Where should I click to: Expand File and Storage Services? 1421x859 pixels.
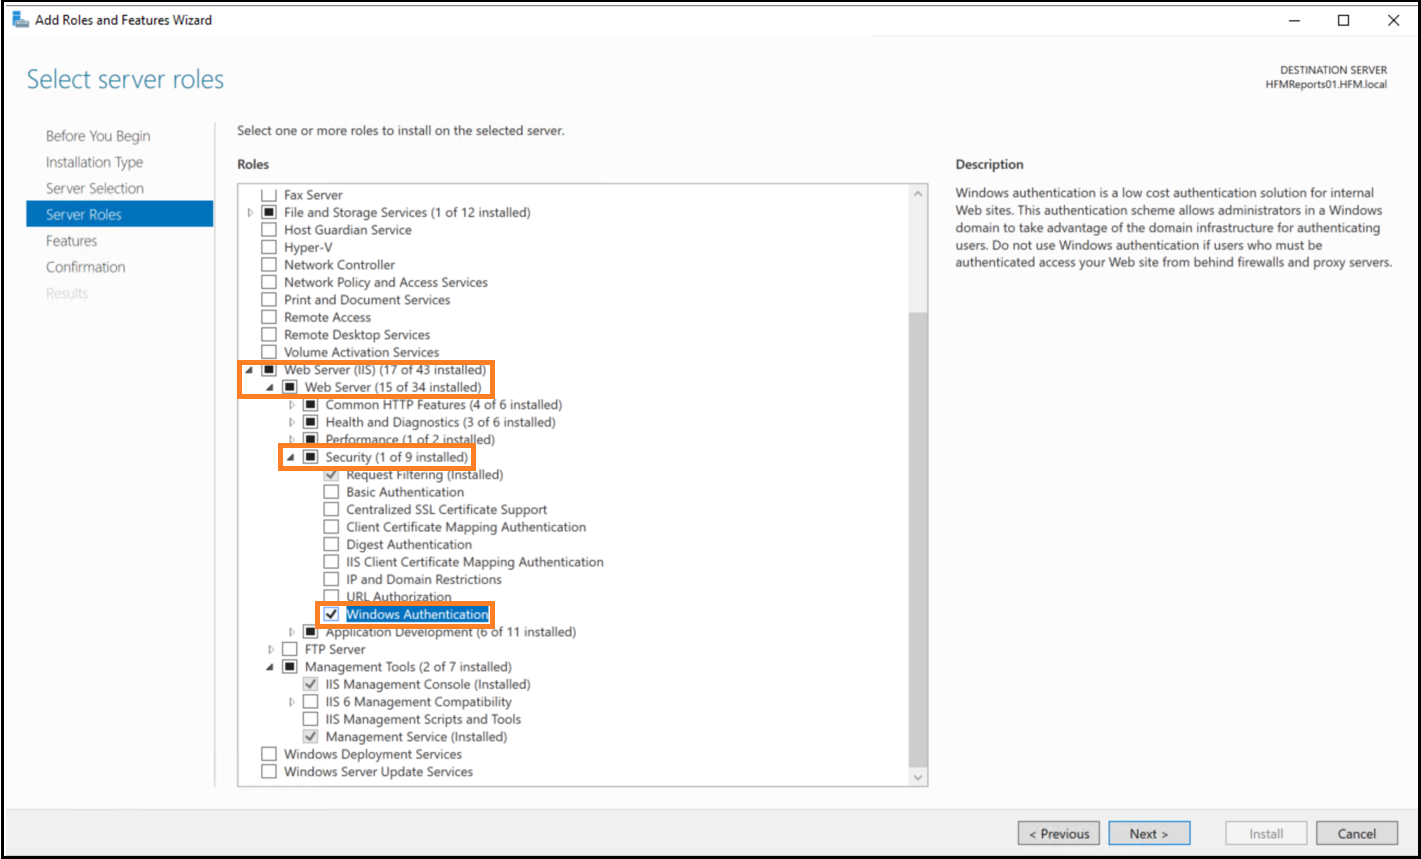(x=250, y=212)
